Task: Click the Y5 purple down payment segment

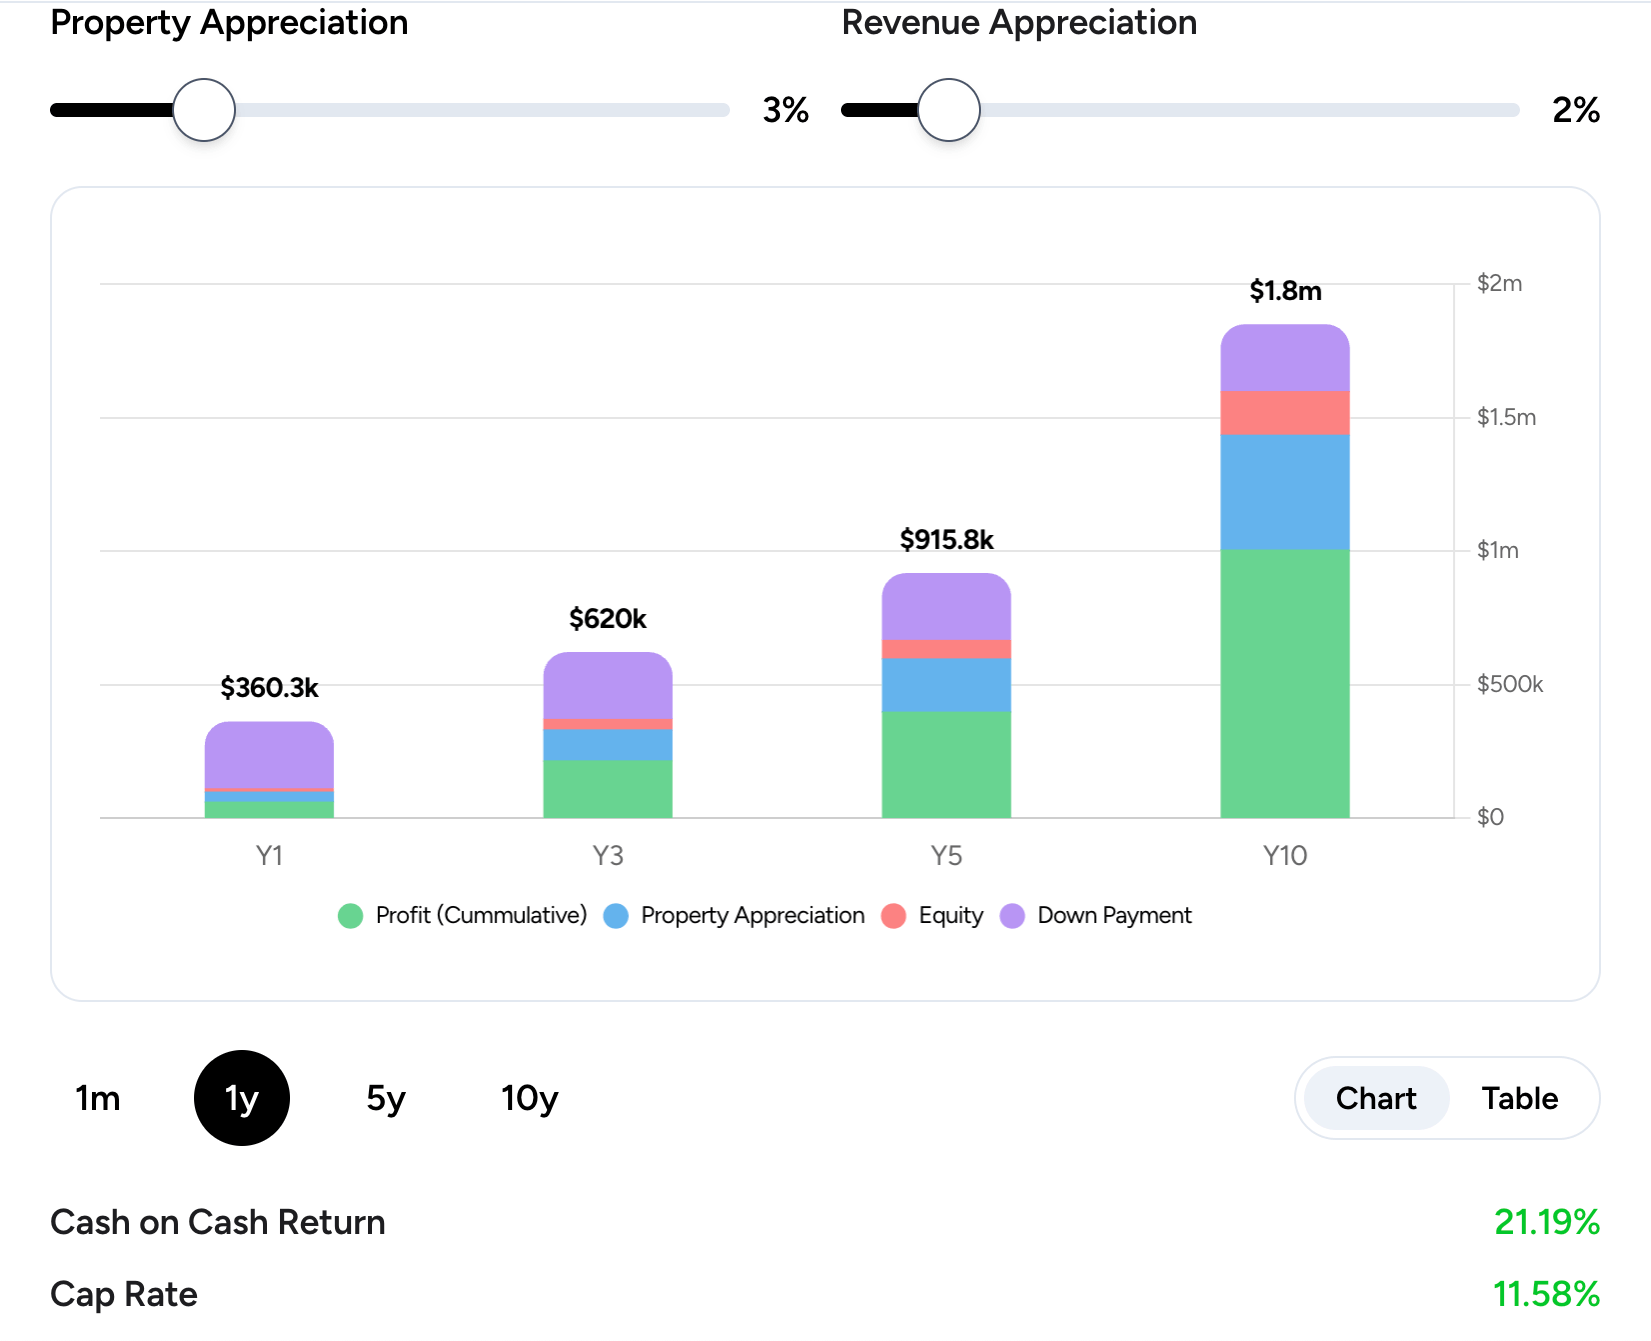Action: tap(946, 608)
